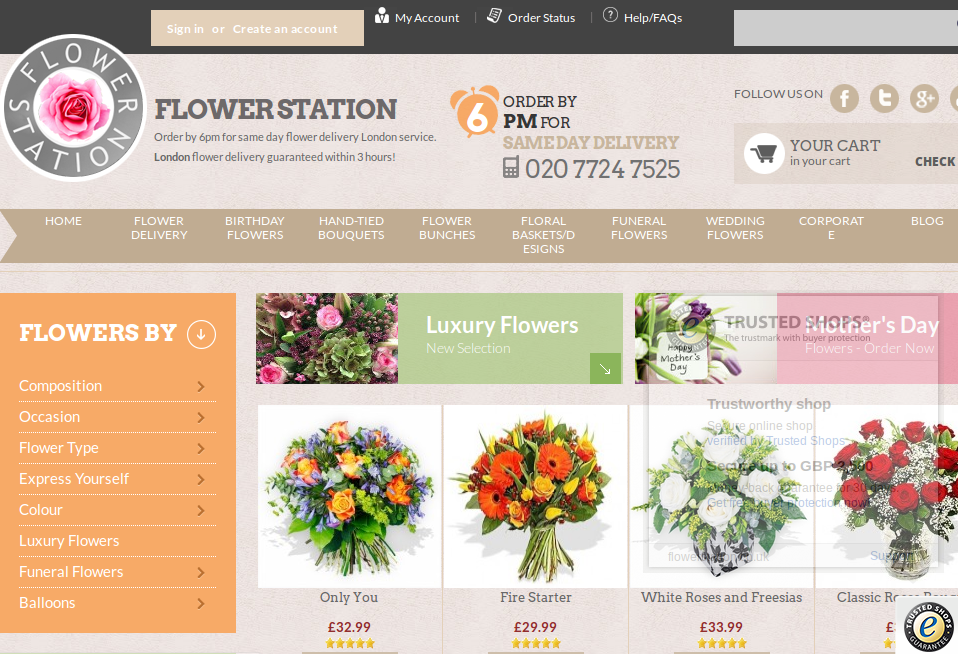Click the Help/FAQs question mark icon
Image resolution: width=958 pixels, height=654 pixels.
pos(610,15)
